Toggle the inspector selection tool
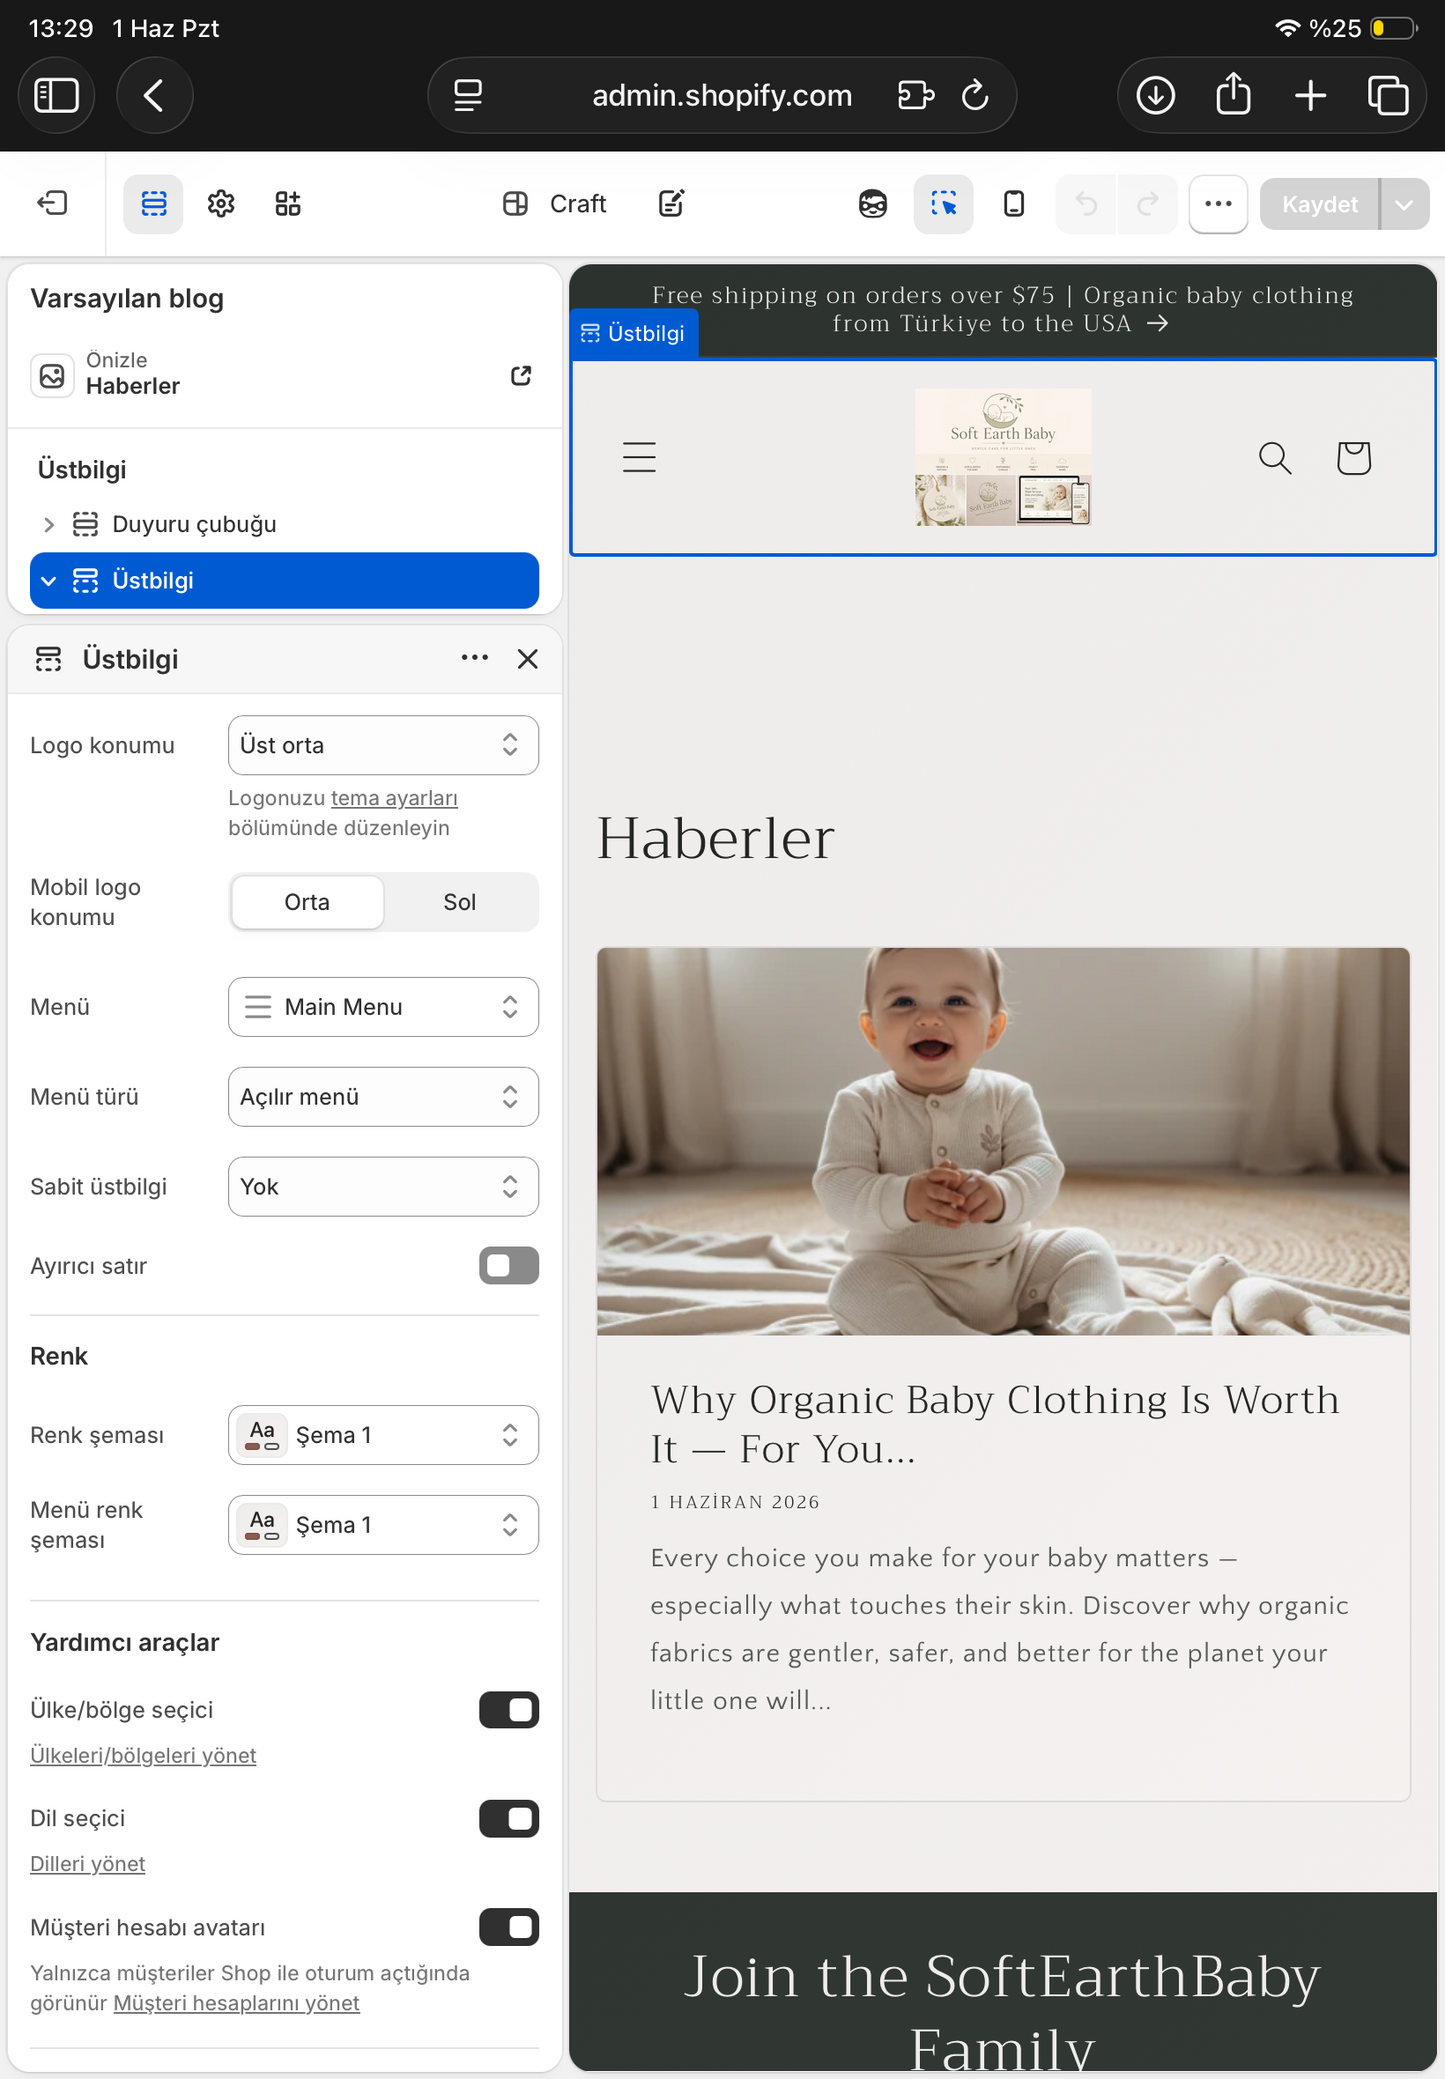 click(x=943, y=204)
